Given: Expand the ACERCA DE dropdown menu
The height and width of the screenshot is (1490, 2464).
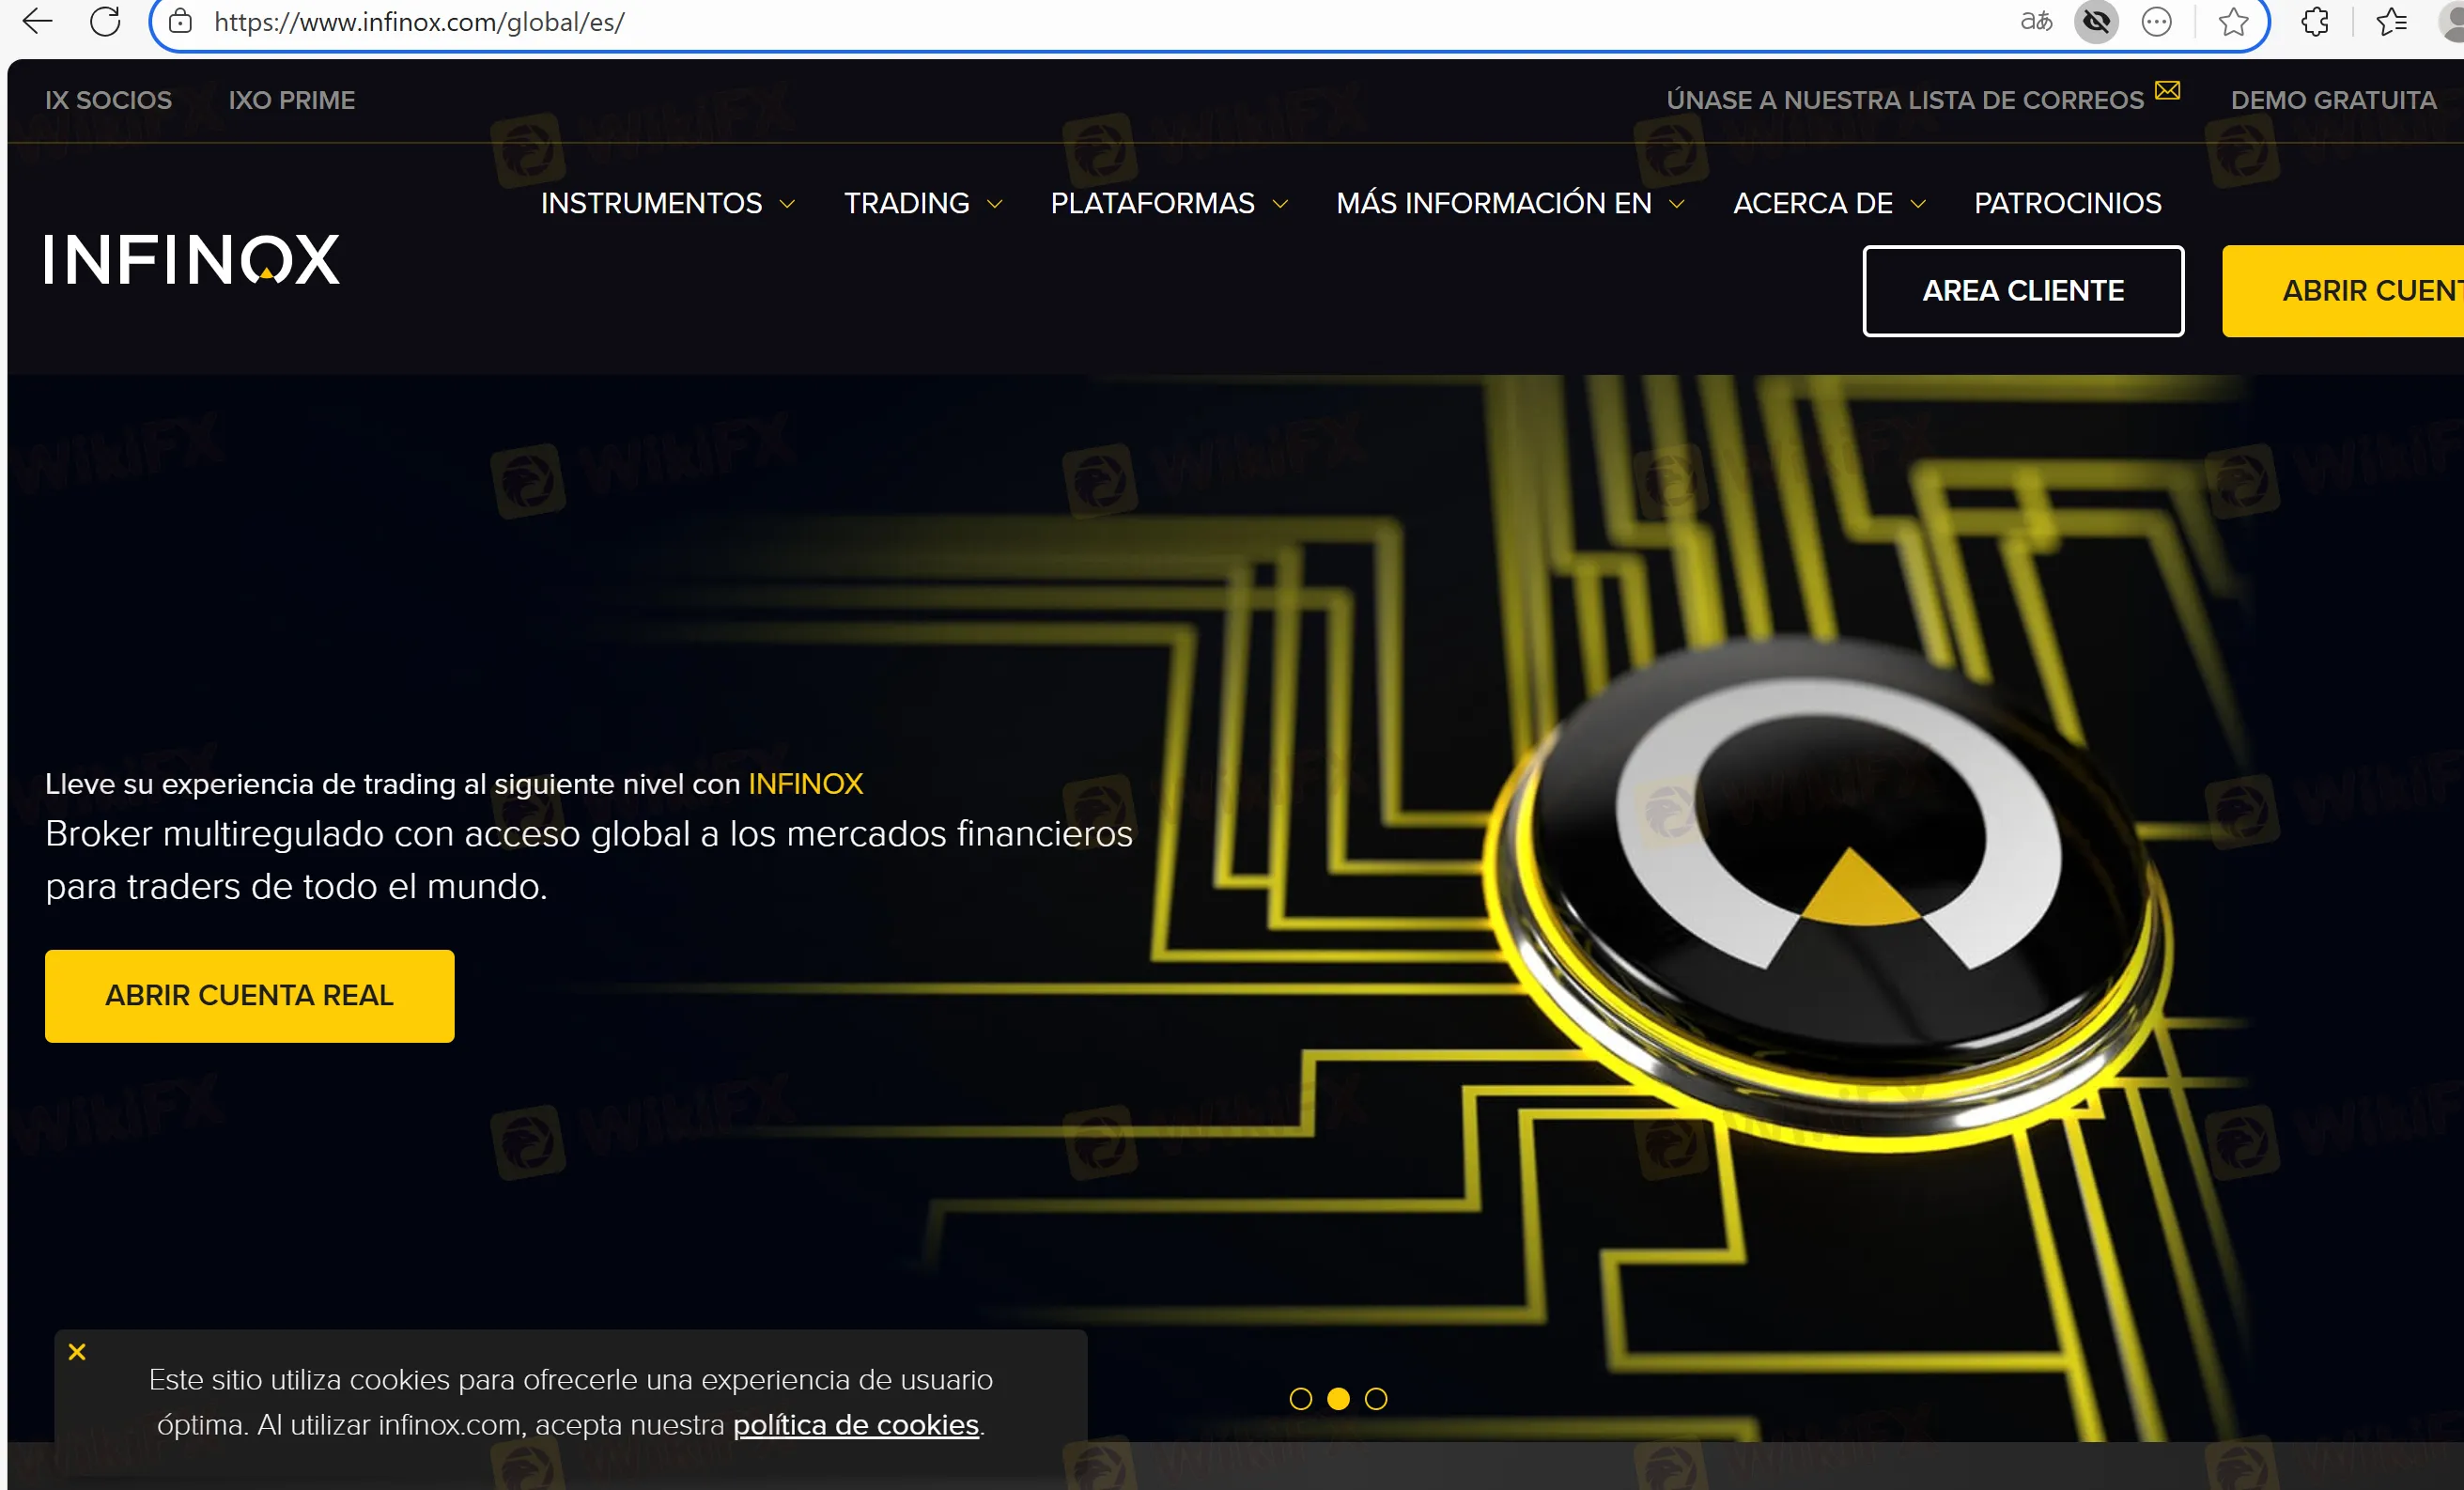Looking at the screenshot, I should (x=1828, y=203).
